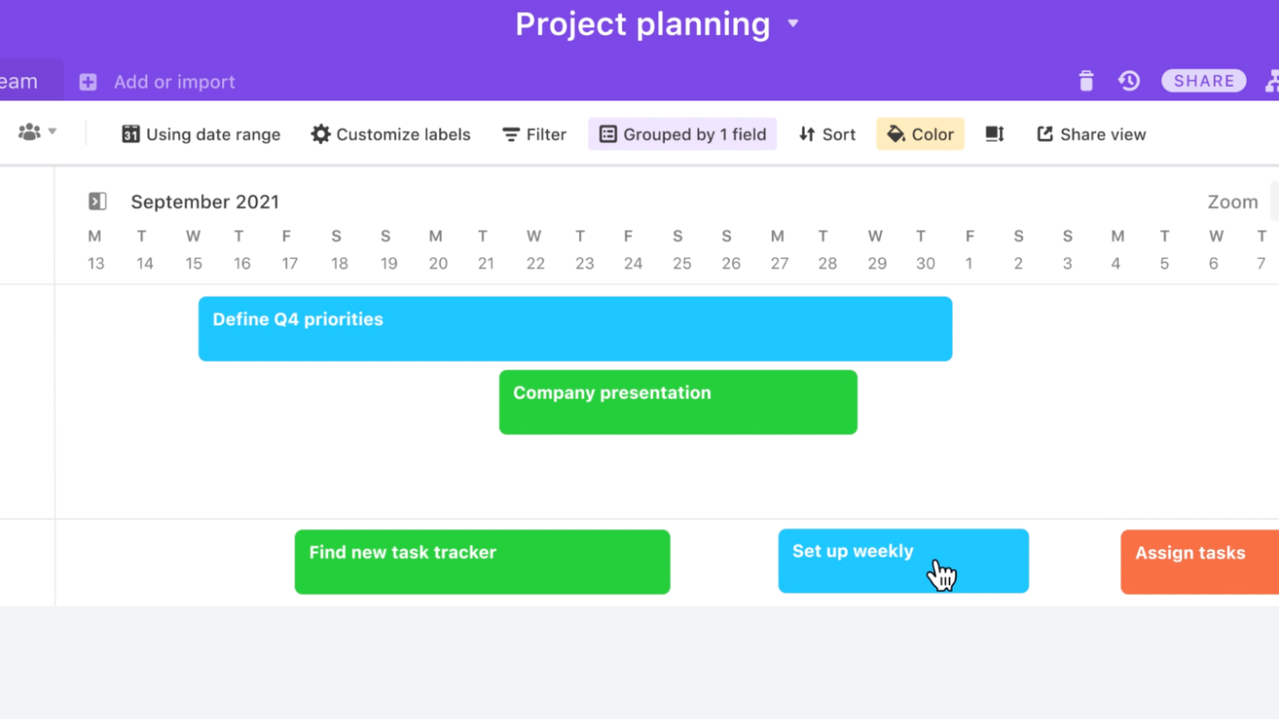The width and height of the screenshot is (1279, 720).
Task: Select the Define Q4 priorities bar
Action: (575, 329)
